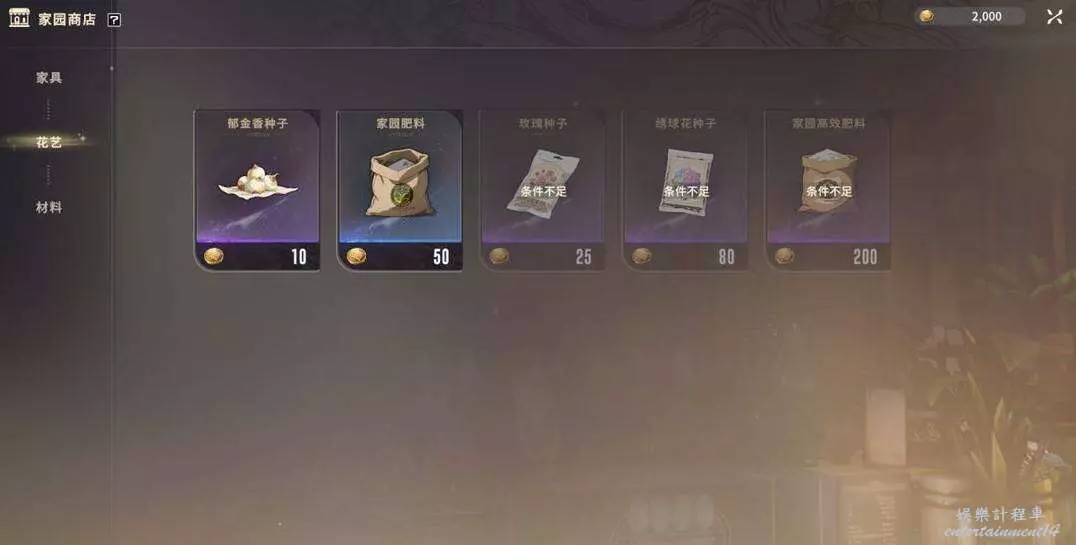This screenshot has width=1076, height=545.
Task: Click gold coin icon beside 2,000
Action: (x=926, y=16)
